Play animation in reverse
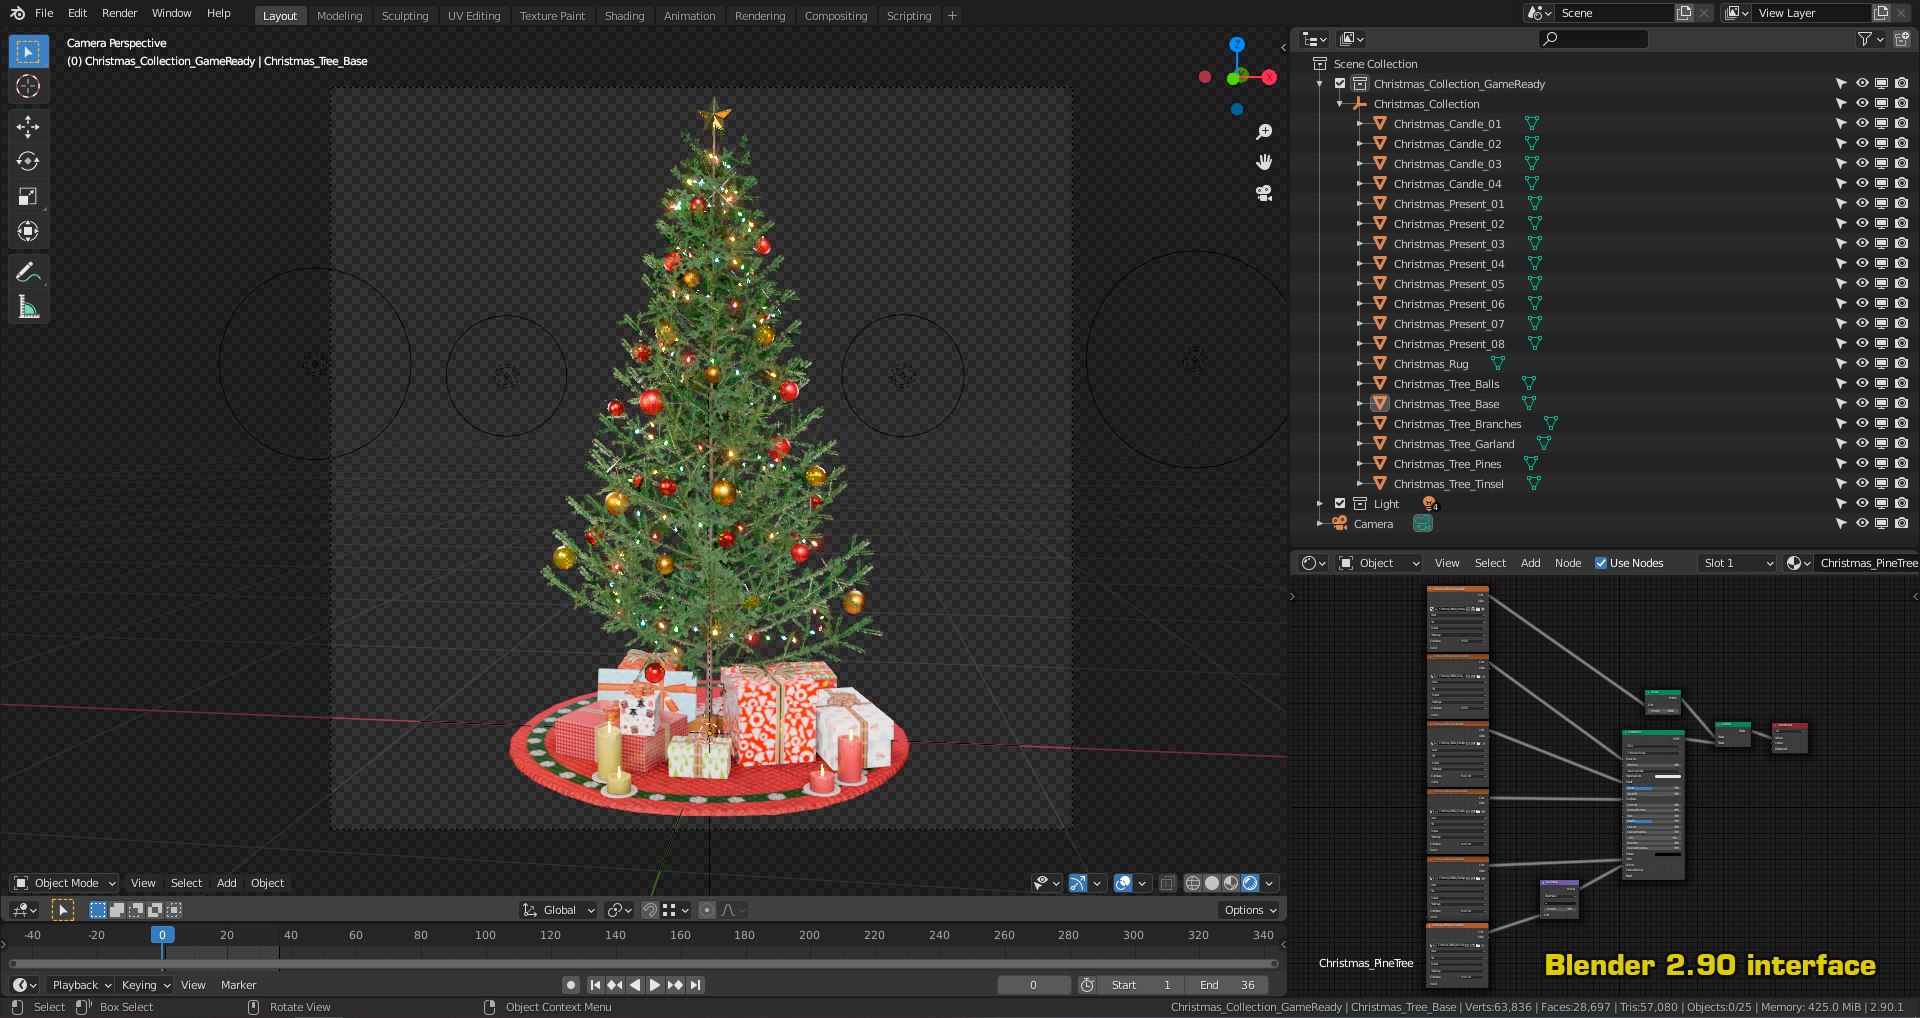 click(635, 985)
